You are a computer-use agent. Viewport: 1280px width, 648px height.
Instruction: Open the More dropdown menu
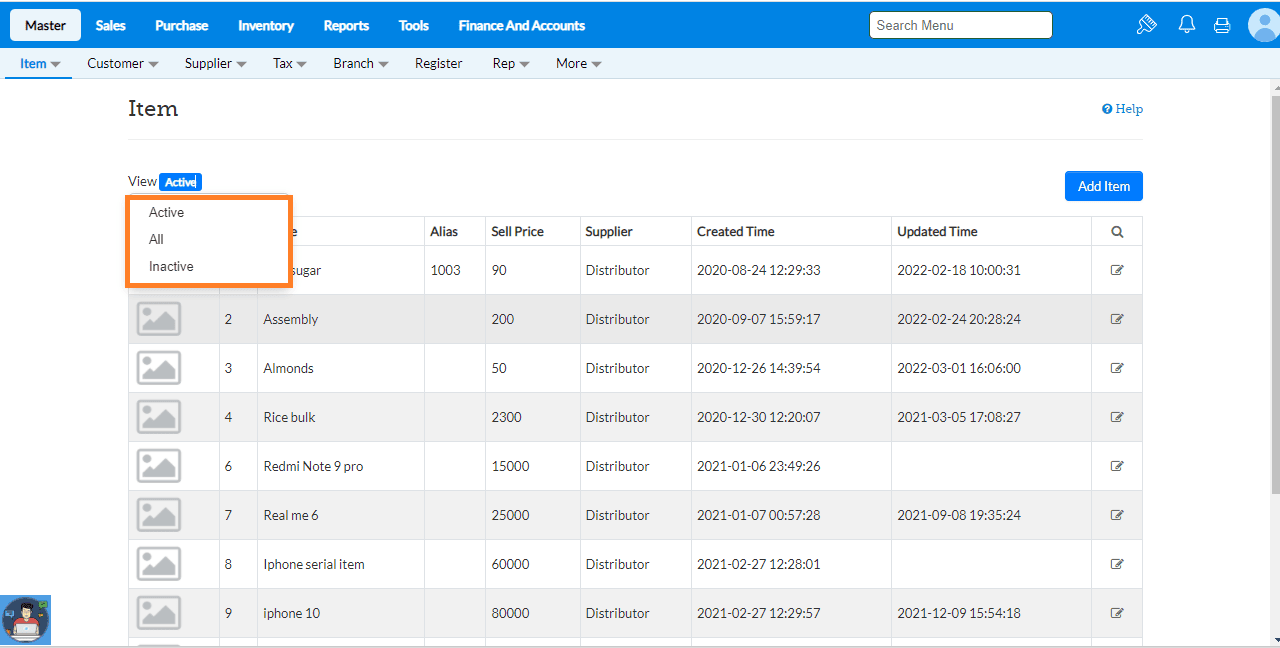coord(579,63)
